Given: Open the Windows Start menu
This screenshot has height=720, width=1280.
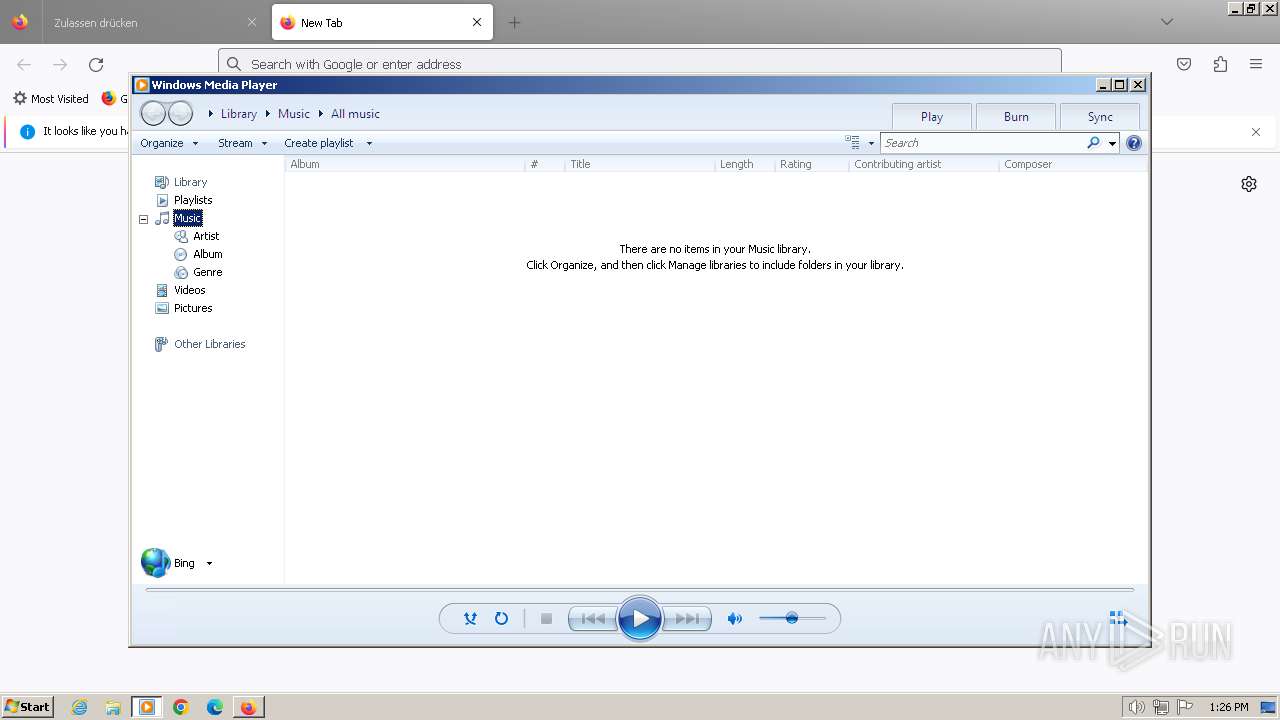Looking at the screenshot, I should tap(27, 707).
